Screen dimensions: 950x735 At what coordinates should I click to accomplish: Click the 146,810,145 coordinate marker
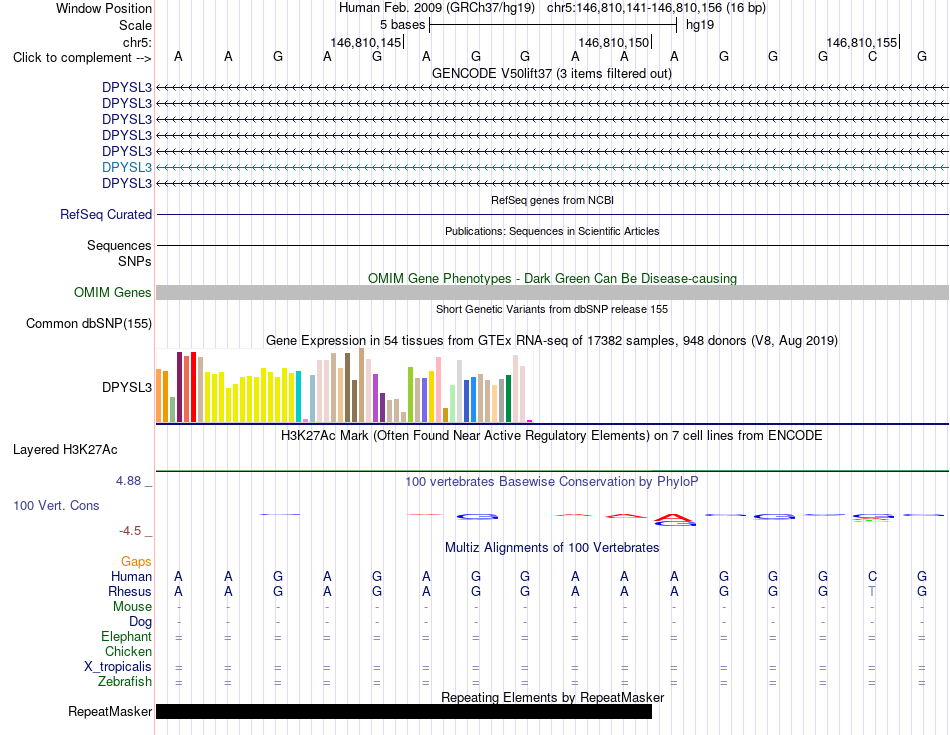pyautogui.click(x=365, y=42)
